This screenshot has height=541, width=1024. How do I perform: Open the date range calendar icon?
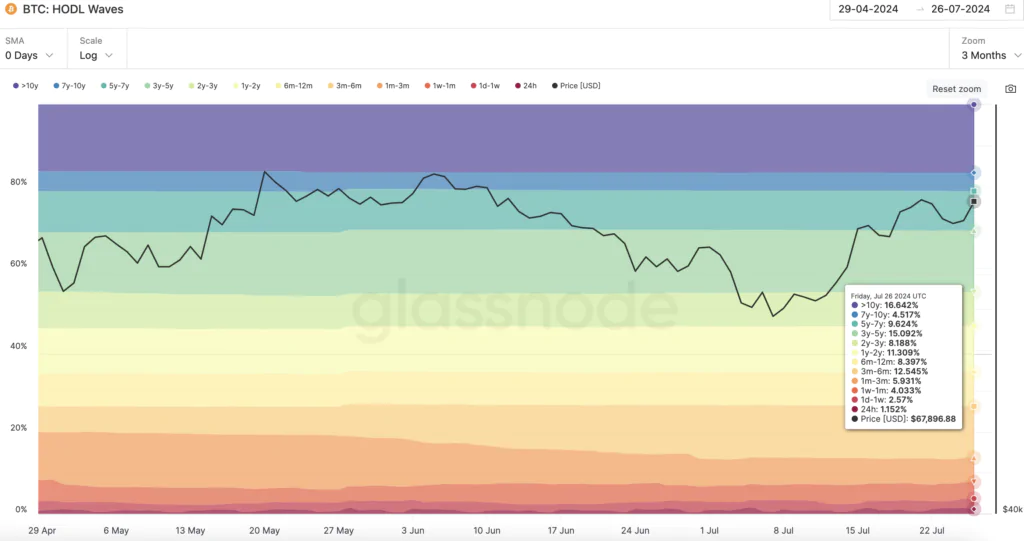1010,9
